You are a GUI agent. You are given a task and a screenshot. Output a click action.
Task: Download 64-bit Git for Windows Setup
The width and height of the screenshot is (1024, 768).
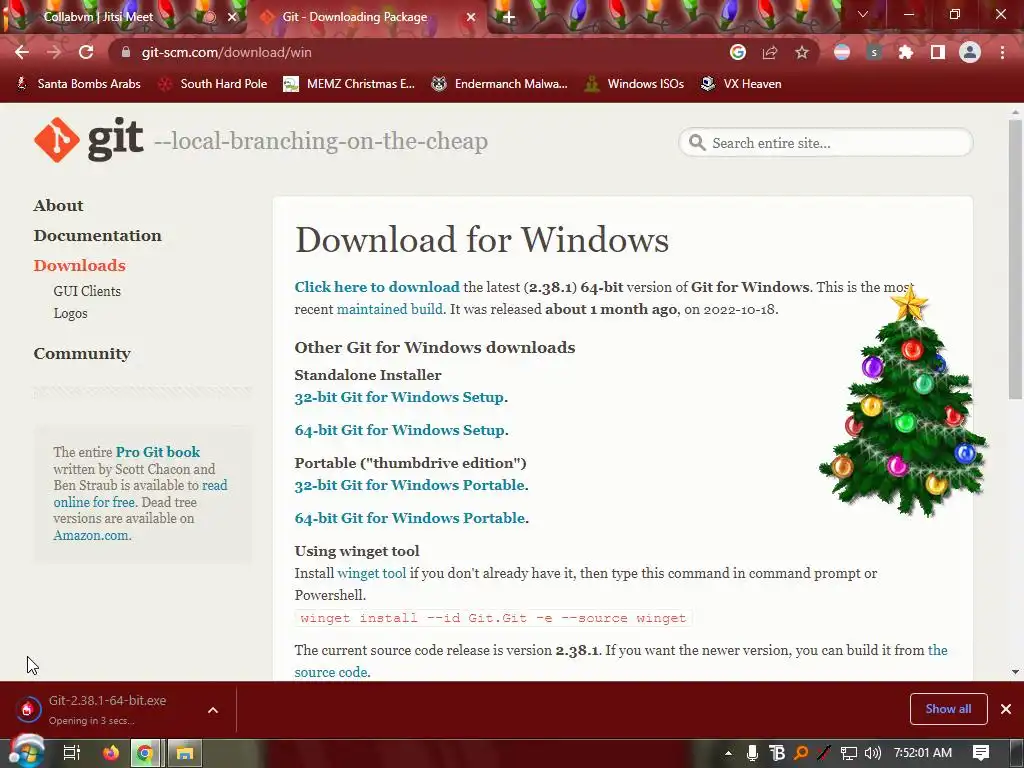(x=399, y=430)
